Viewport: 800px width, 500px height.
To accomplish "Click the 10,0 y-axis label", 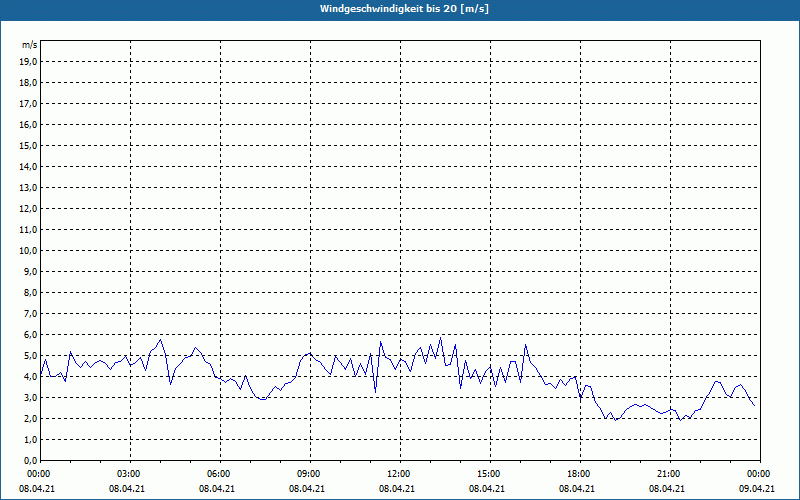I will coord(29,251).
